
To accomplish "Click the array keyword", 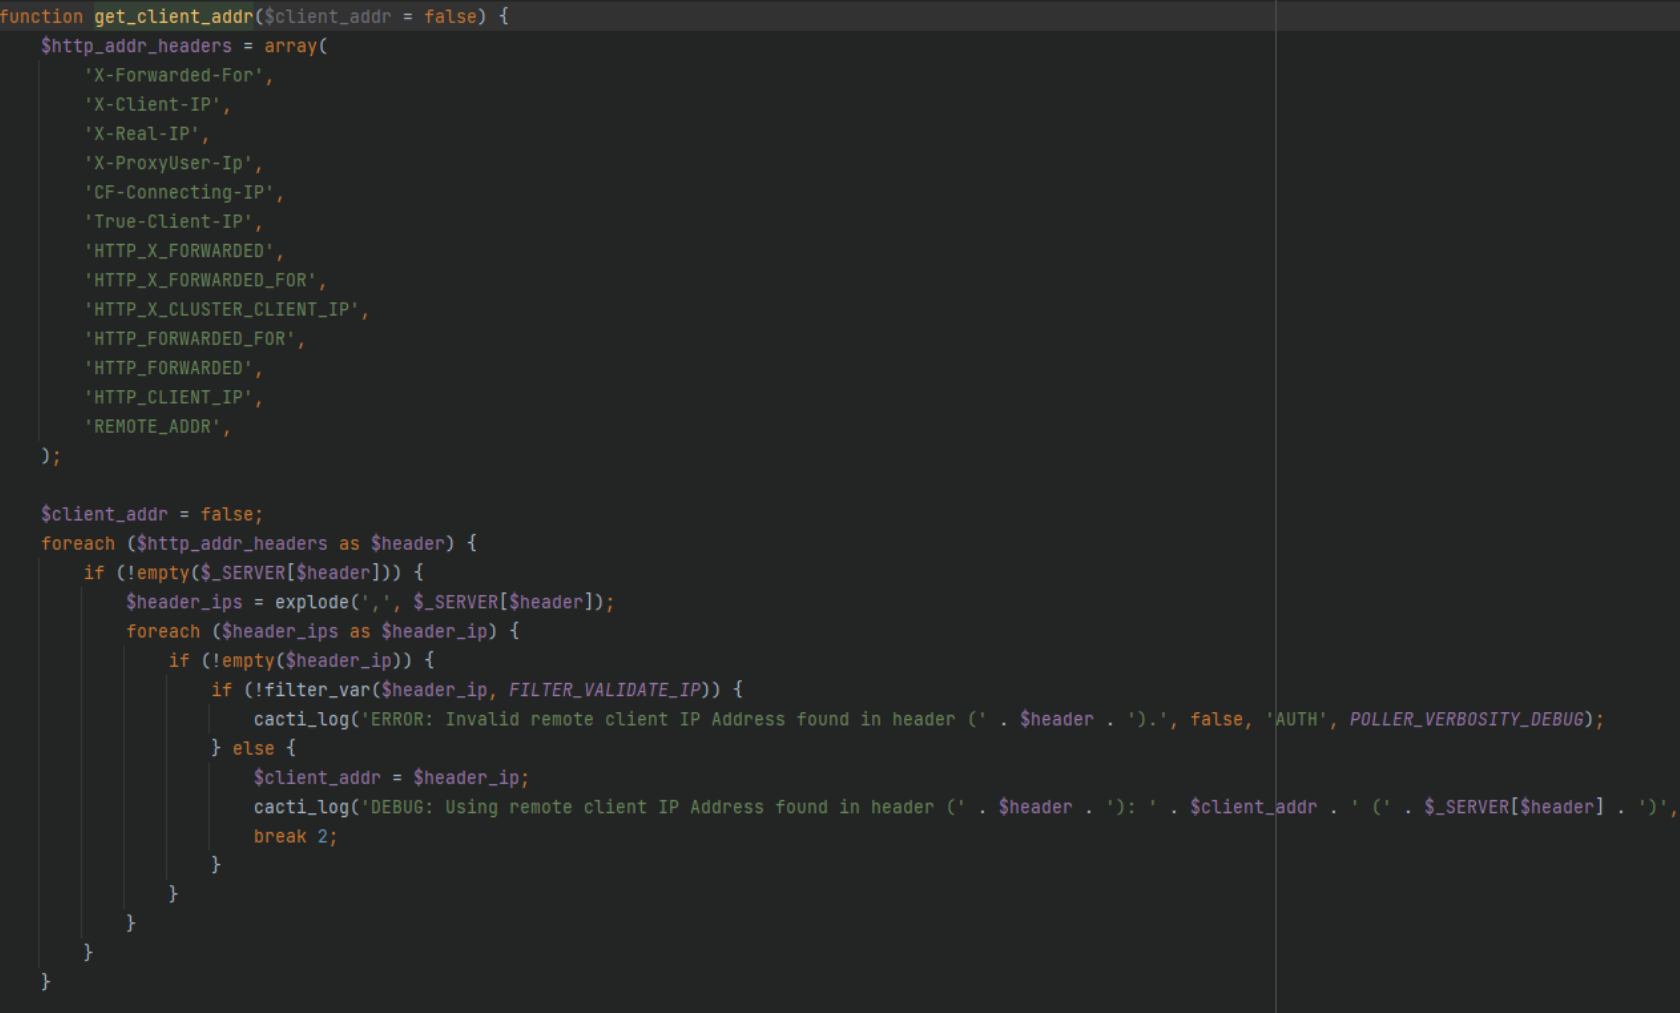I will point(290,46).
